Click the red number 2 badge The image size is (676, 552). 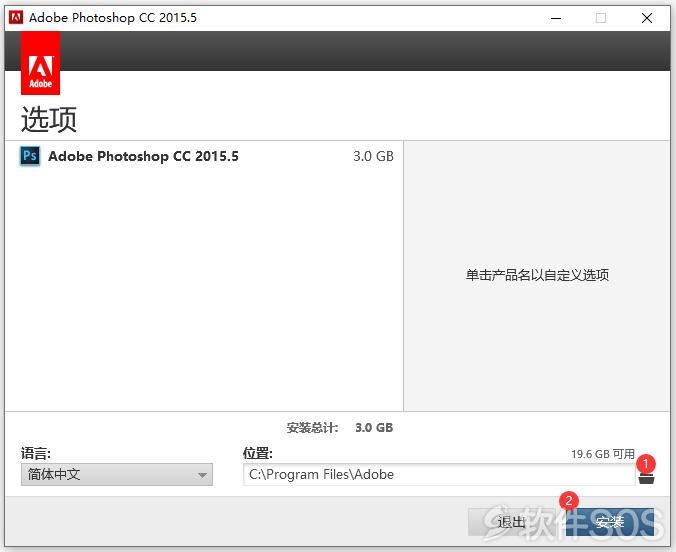569,500
